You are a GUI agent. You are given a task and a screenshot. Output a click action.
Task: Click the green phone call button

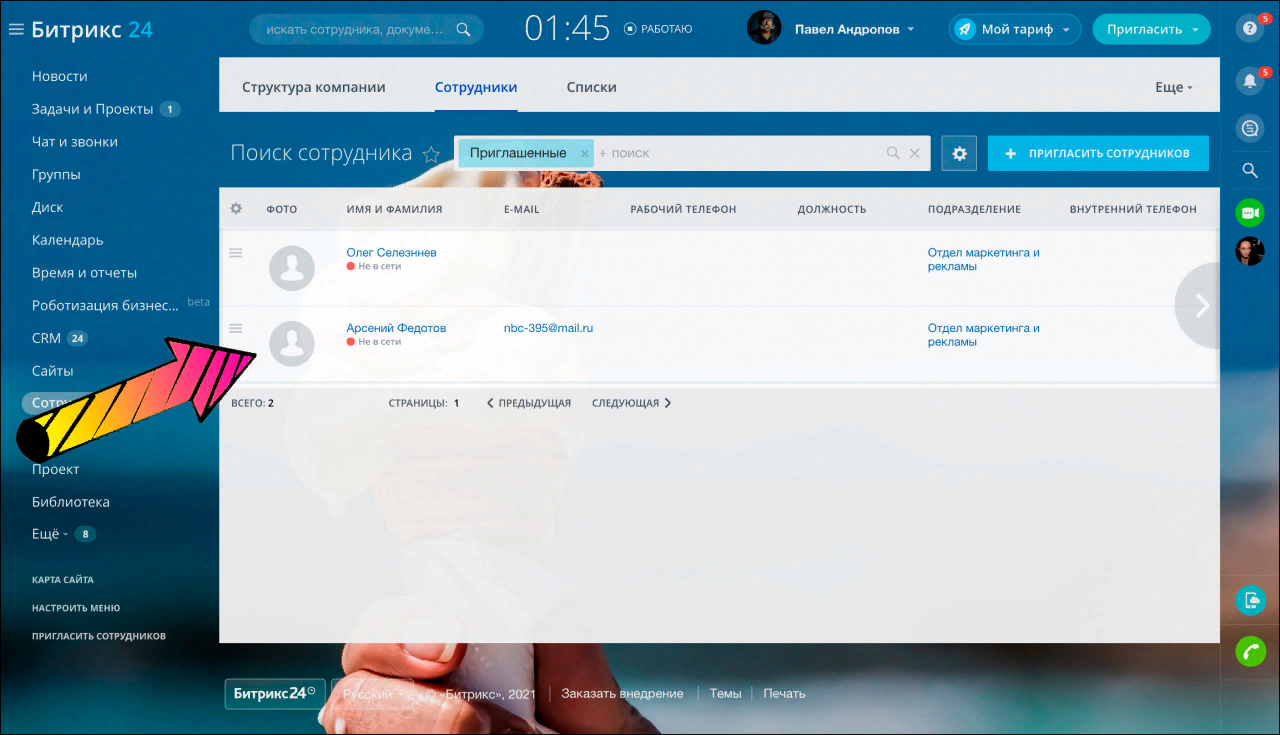1249,651
